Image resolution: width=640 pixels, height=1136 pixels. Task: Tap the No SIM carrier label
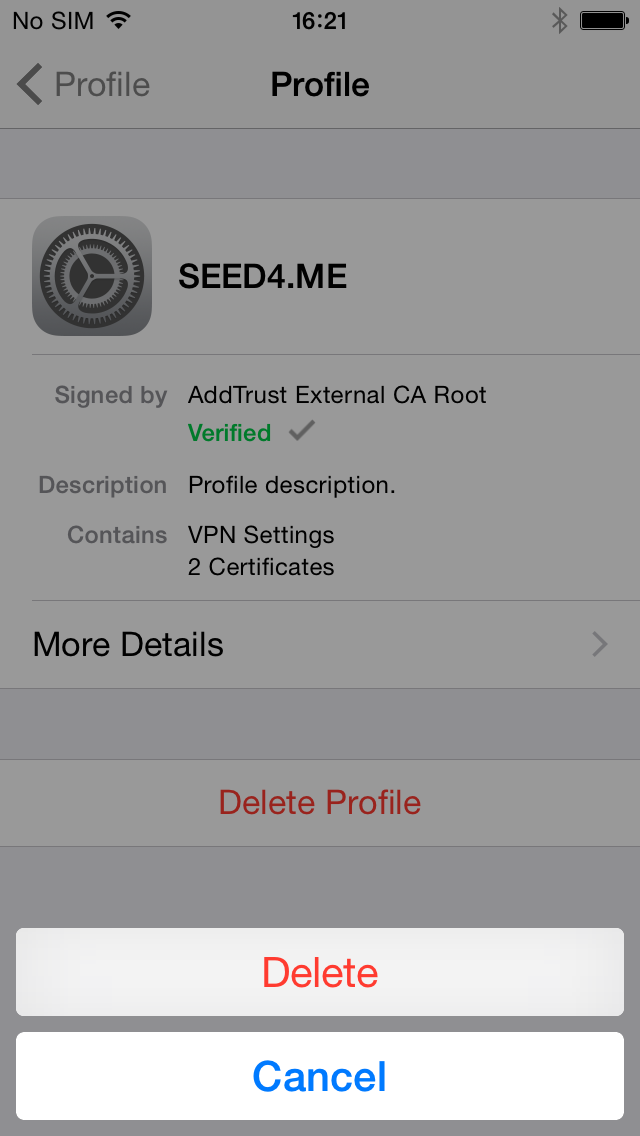[53, 20]
